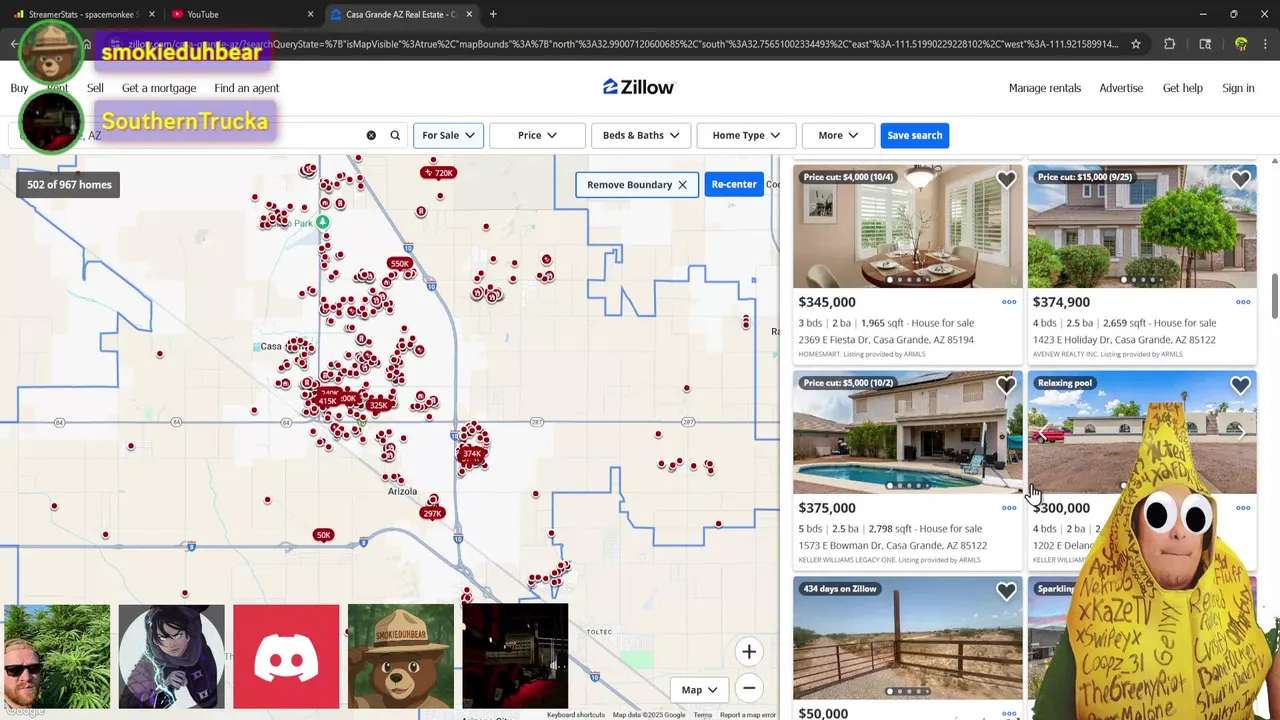The height and width of the screenshot is (720, 1280).
Task: Click Report a map error link
Action: point(748,715)
